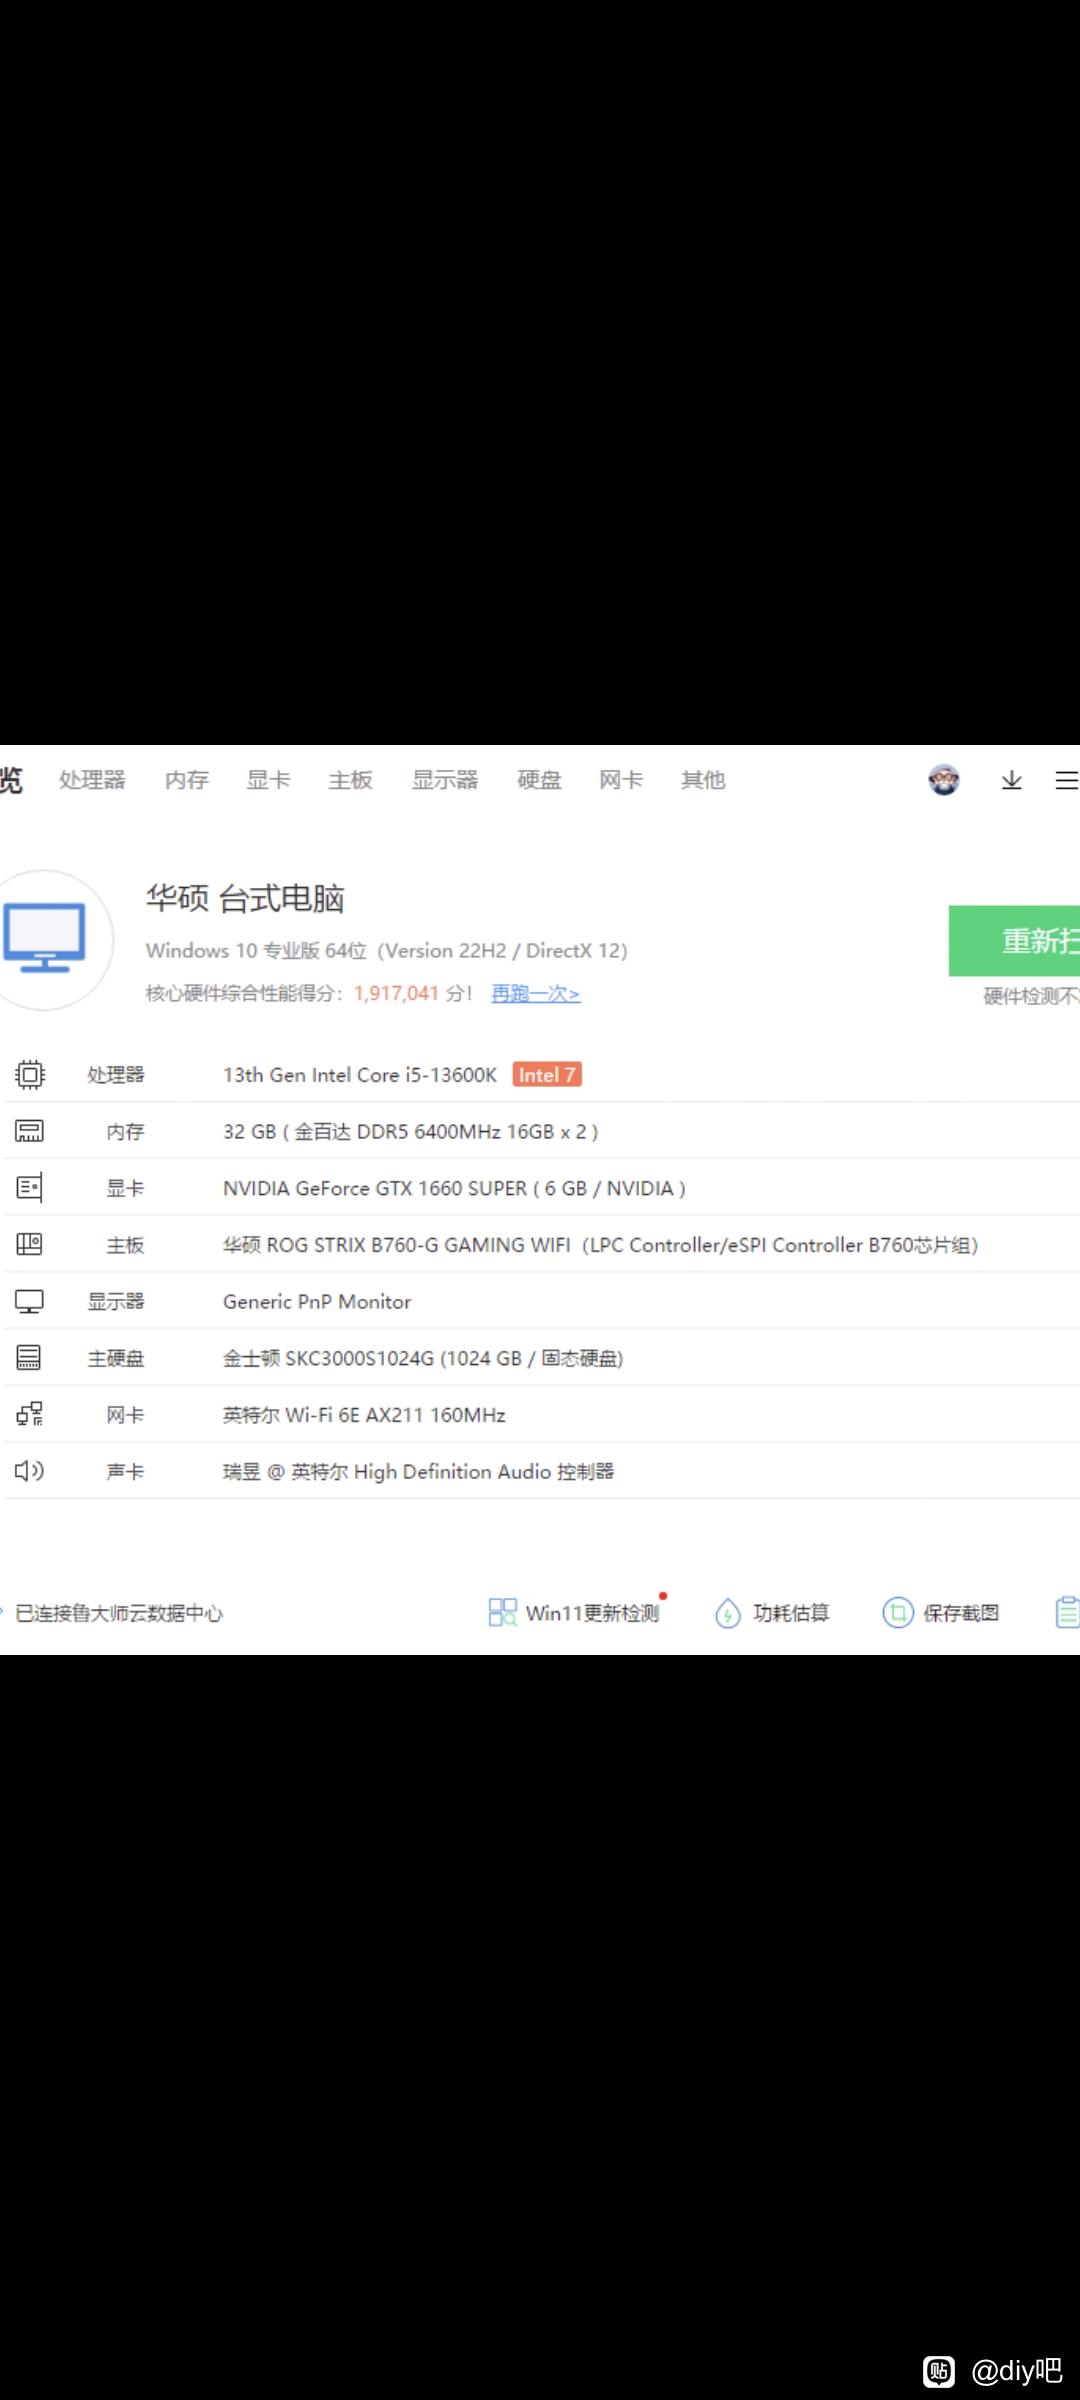Click the Win11更新检测 icon
The image size is (1080, 2400).
(503, 1612)
